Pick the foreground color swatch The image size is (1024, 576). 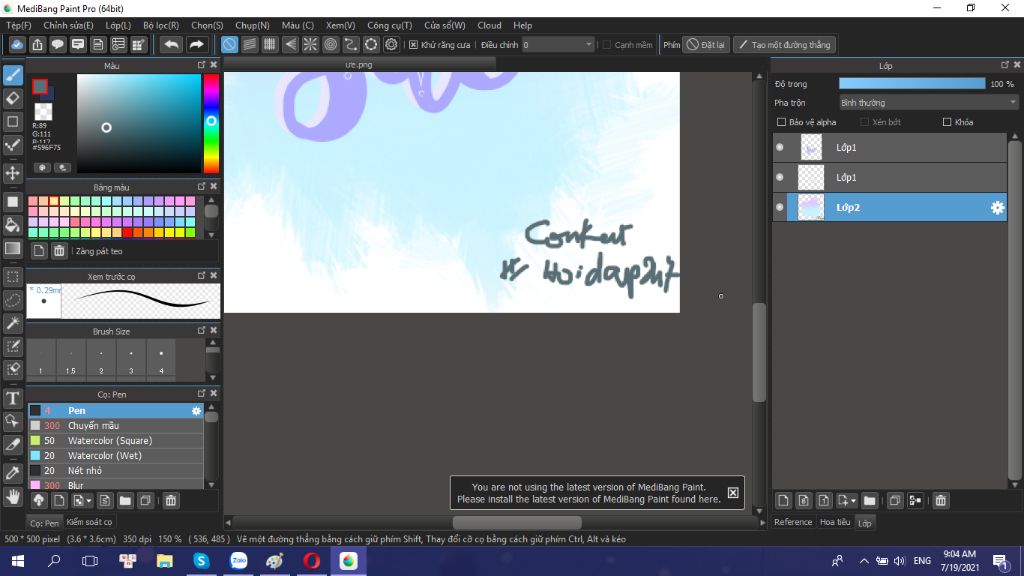coord(40,86)
